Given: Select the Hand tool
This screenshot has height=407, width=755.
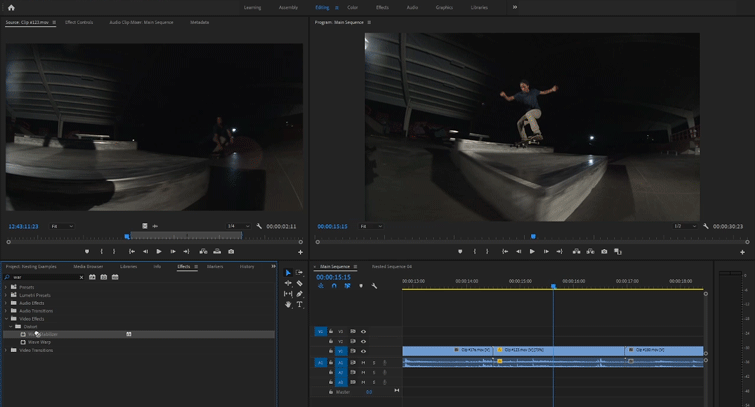Looking at the screenshot, I should click(288, 304).
